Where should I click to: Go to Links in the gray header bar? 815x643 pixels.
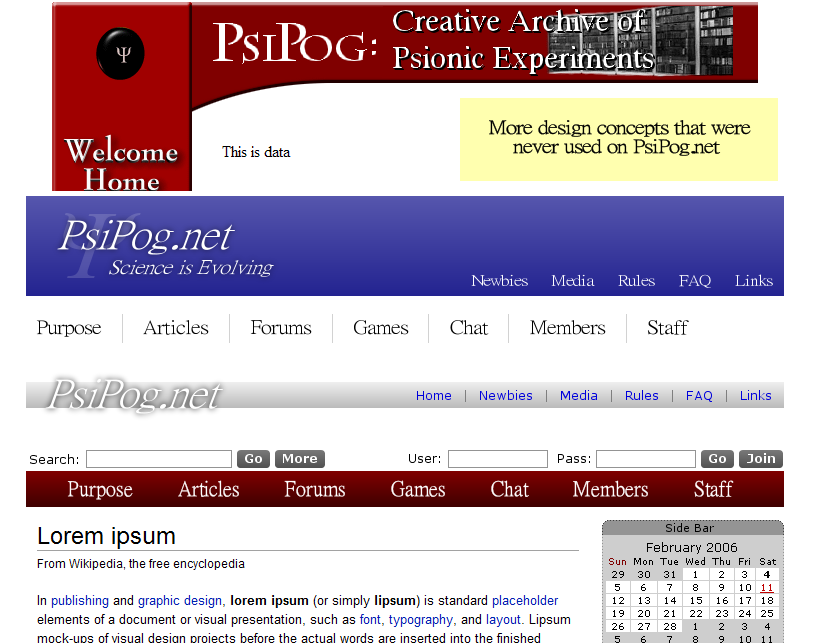pos(756,396)
